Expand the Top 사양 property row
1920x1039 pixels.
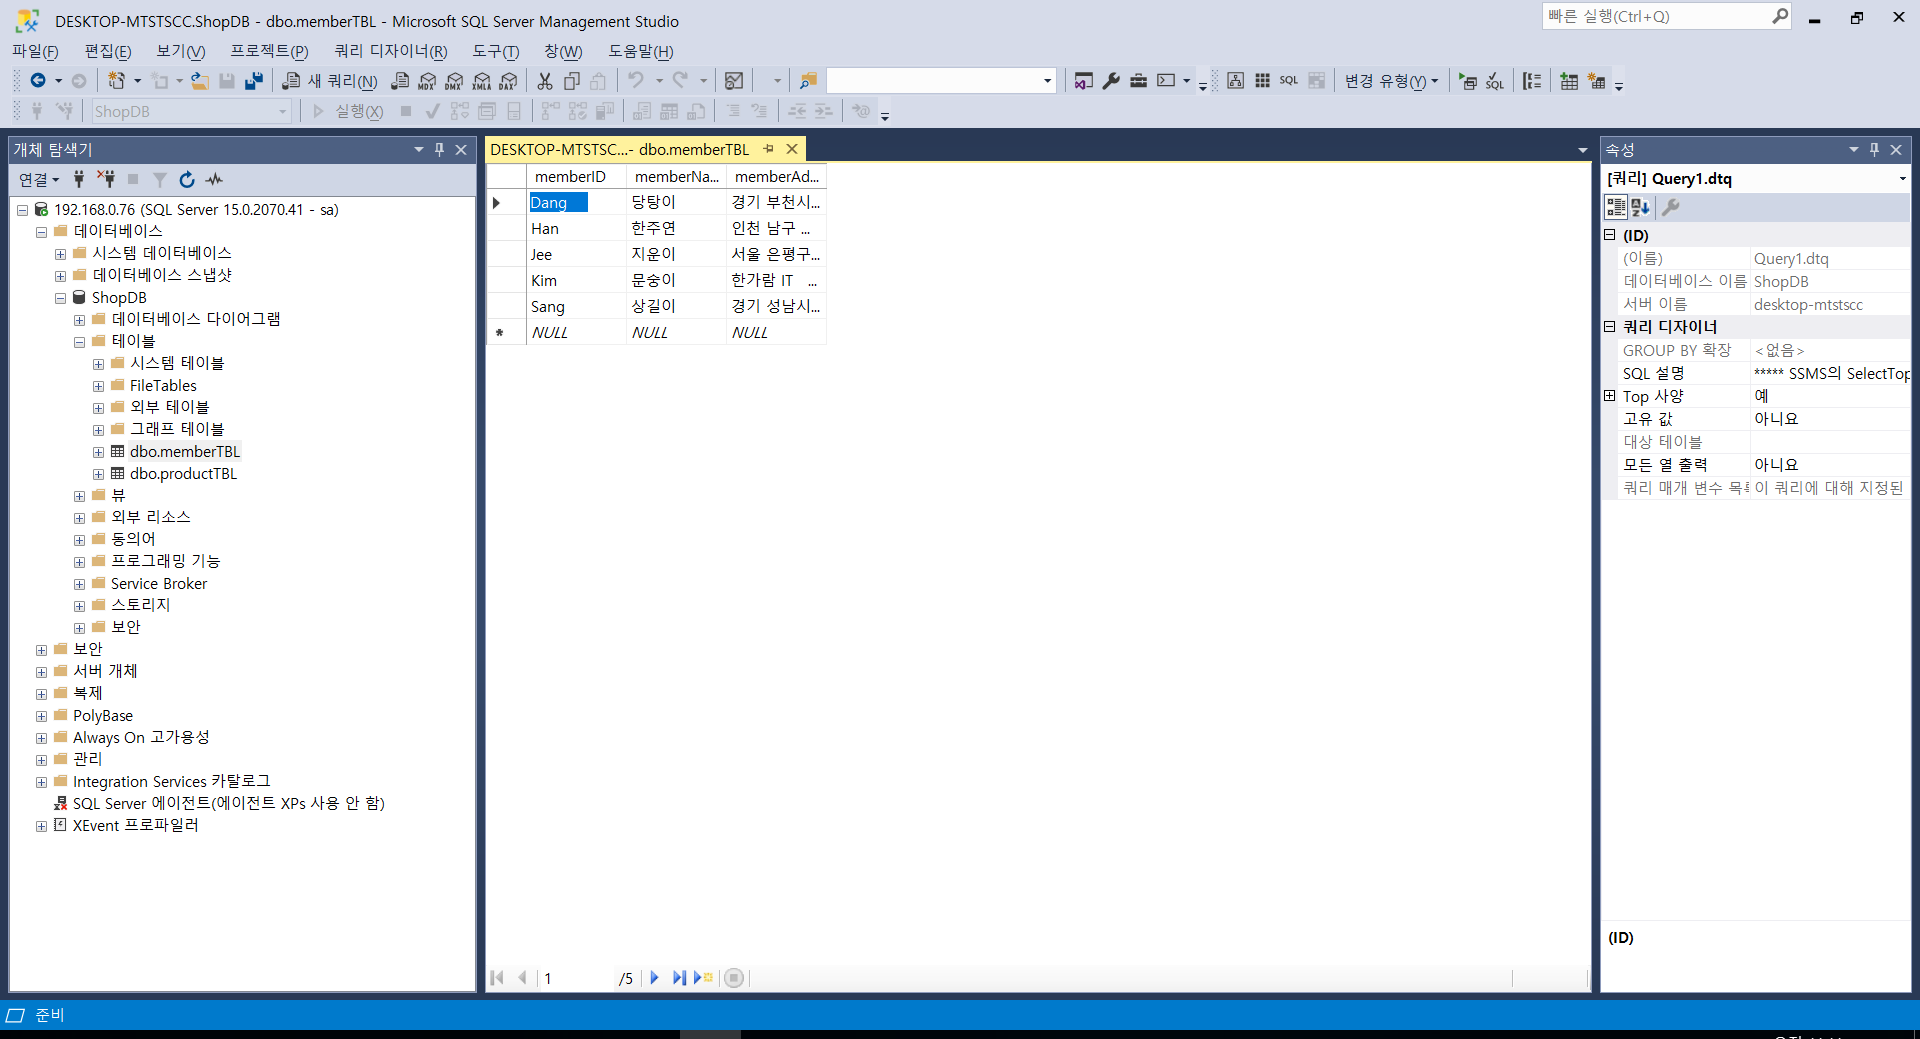point(1610,396)
